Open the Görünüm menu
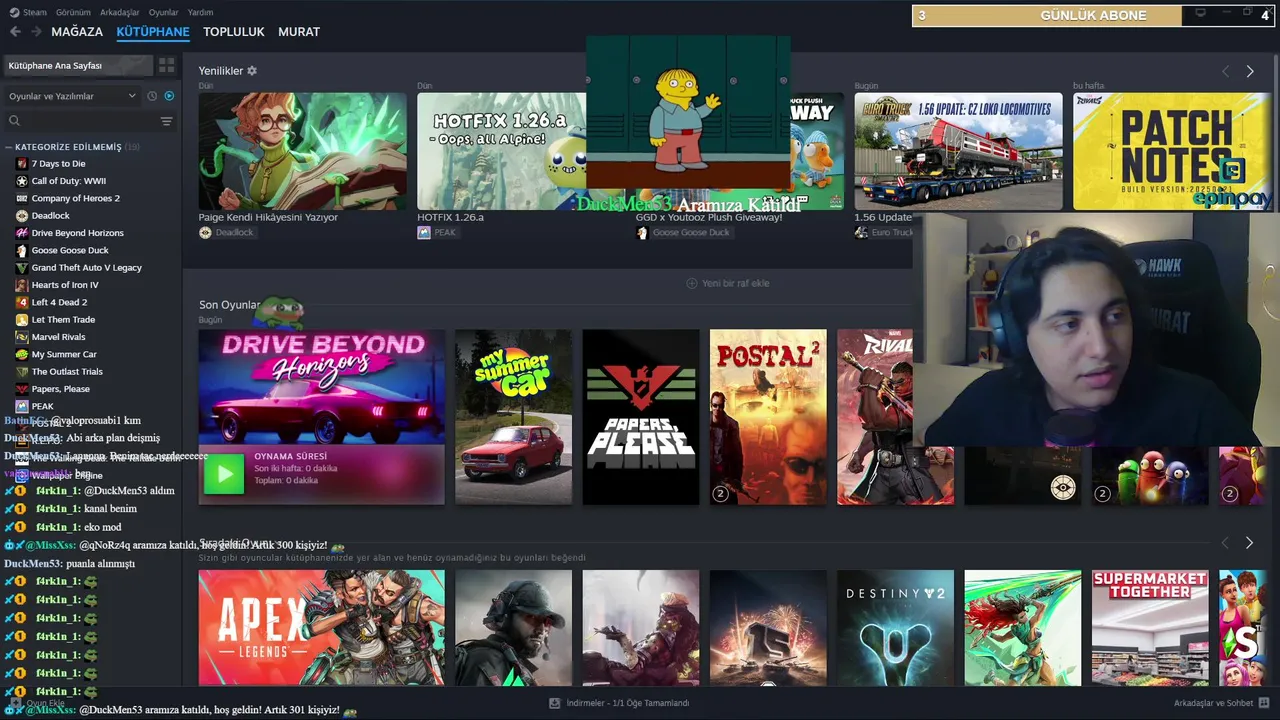This screenshot has height=720, width=1280. click(73, 12)
